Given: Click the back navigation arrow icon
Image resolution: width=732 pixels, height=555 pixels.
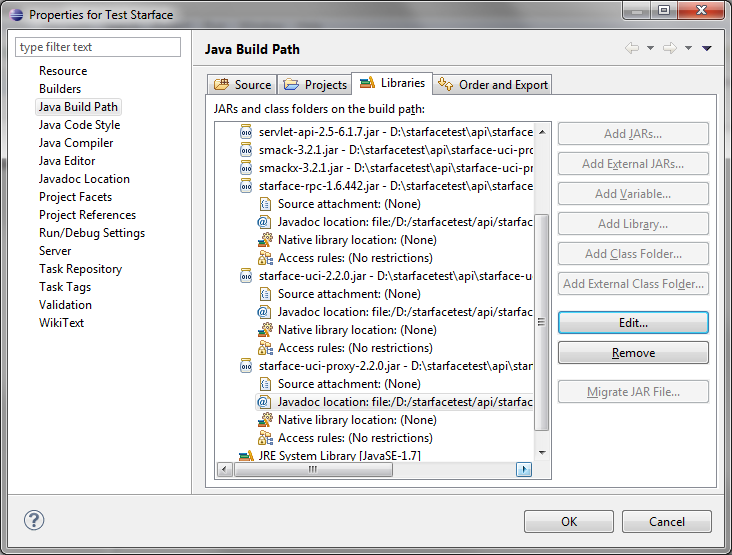Looking at the screenshot, I should click(631, 48).
